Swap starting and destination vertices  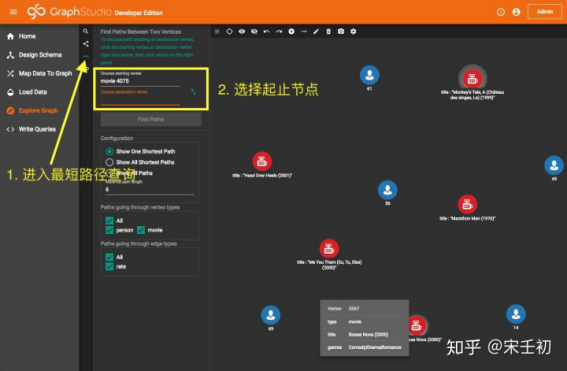point(193,92)
